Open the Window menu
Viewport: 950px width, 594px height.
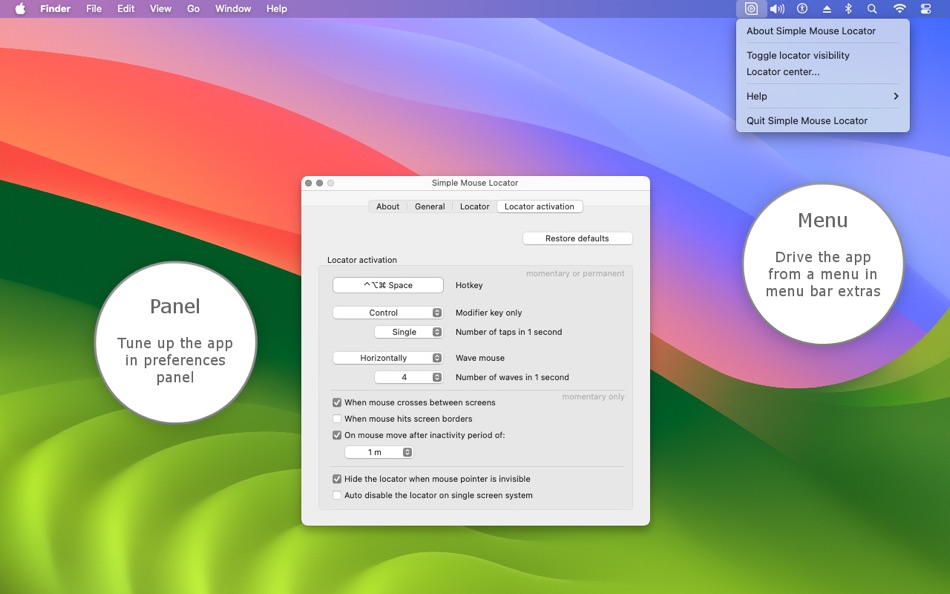(x=233, y=8)
